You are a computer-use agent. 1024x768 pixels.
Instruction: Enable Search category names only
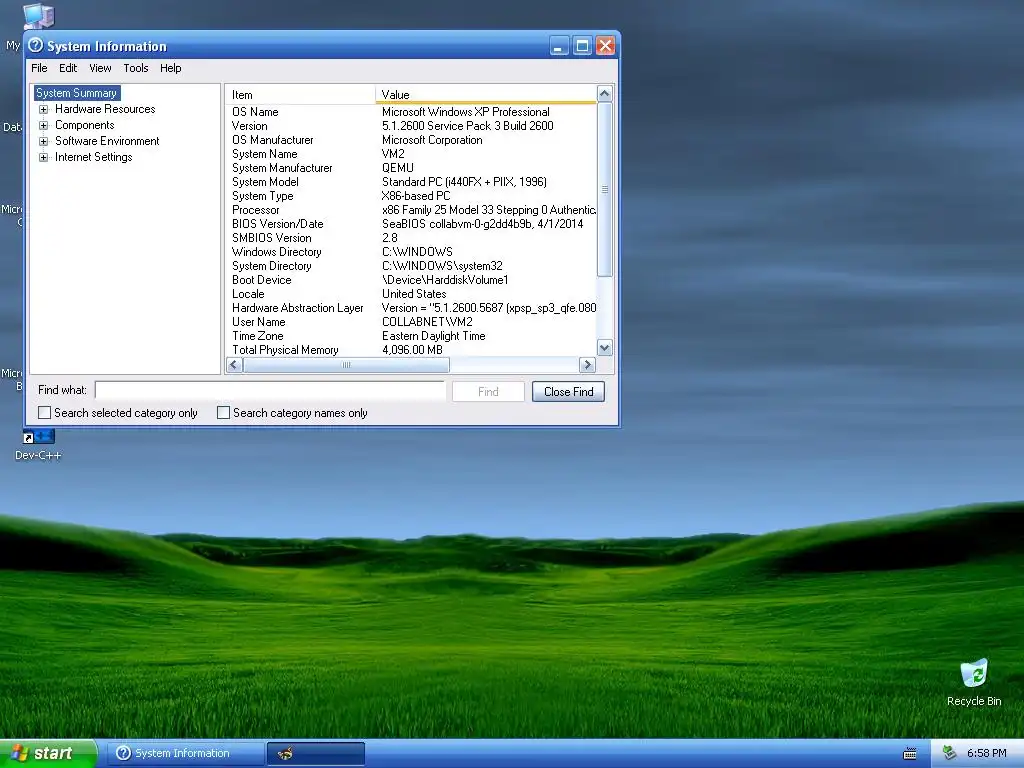pos(223,413)
